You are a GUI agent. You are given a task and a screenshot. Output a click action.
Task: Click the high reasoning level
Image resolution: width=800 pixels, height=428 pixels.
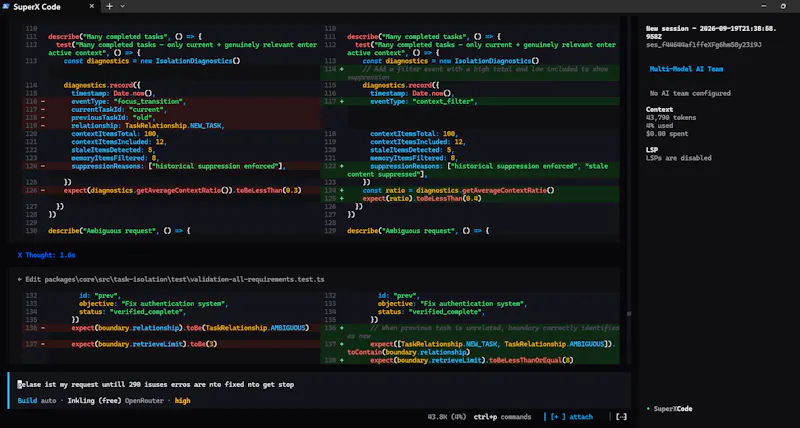pyautogui.click(x=183, y=400)
